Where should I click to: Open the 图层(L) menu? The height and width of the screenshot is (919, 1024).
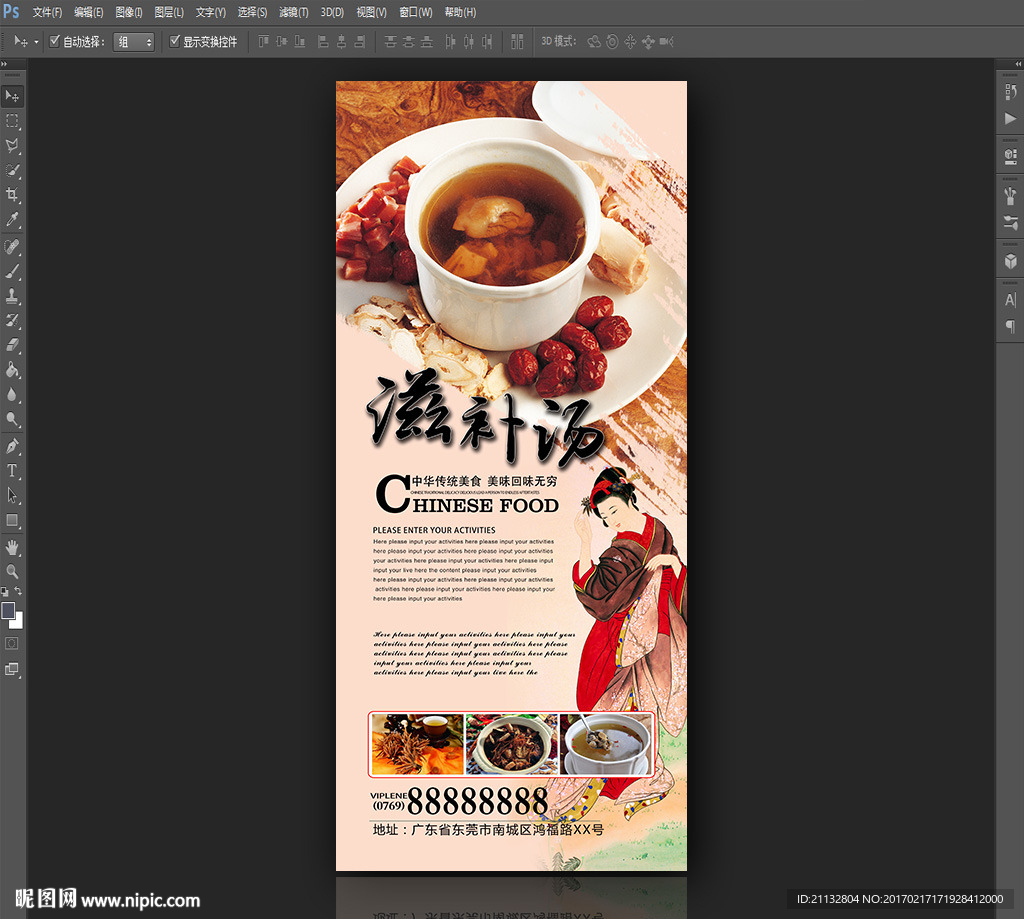coord(169,12)
